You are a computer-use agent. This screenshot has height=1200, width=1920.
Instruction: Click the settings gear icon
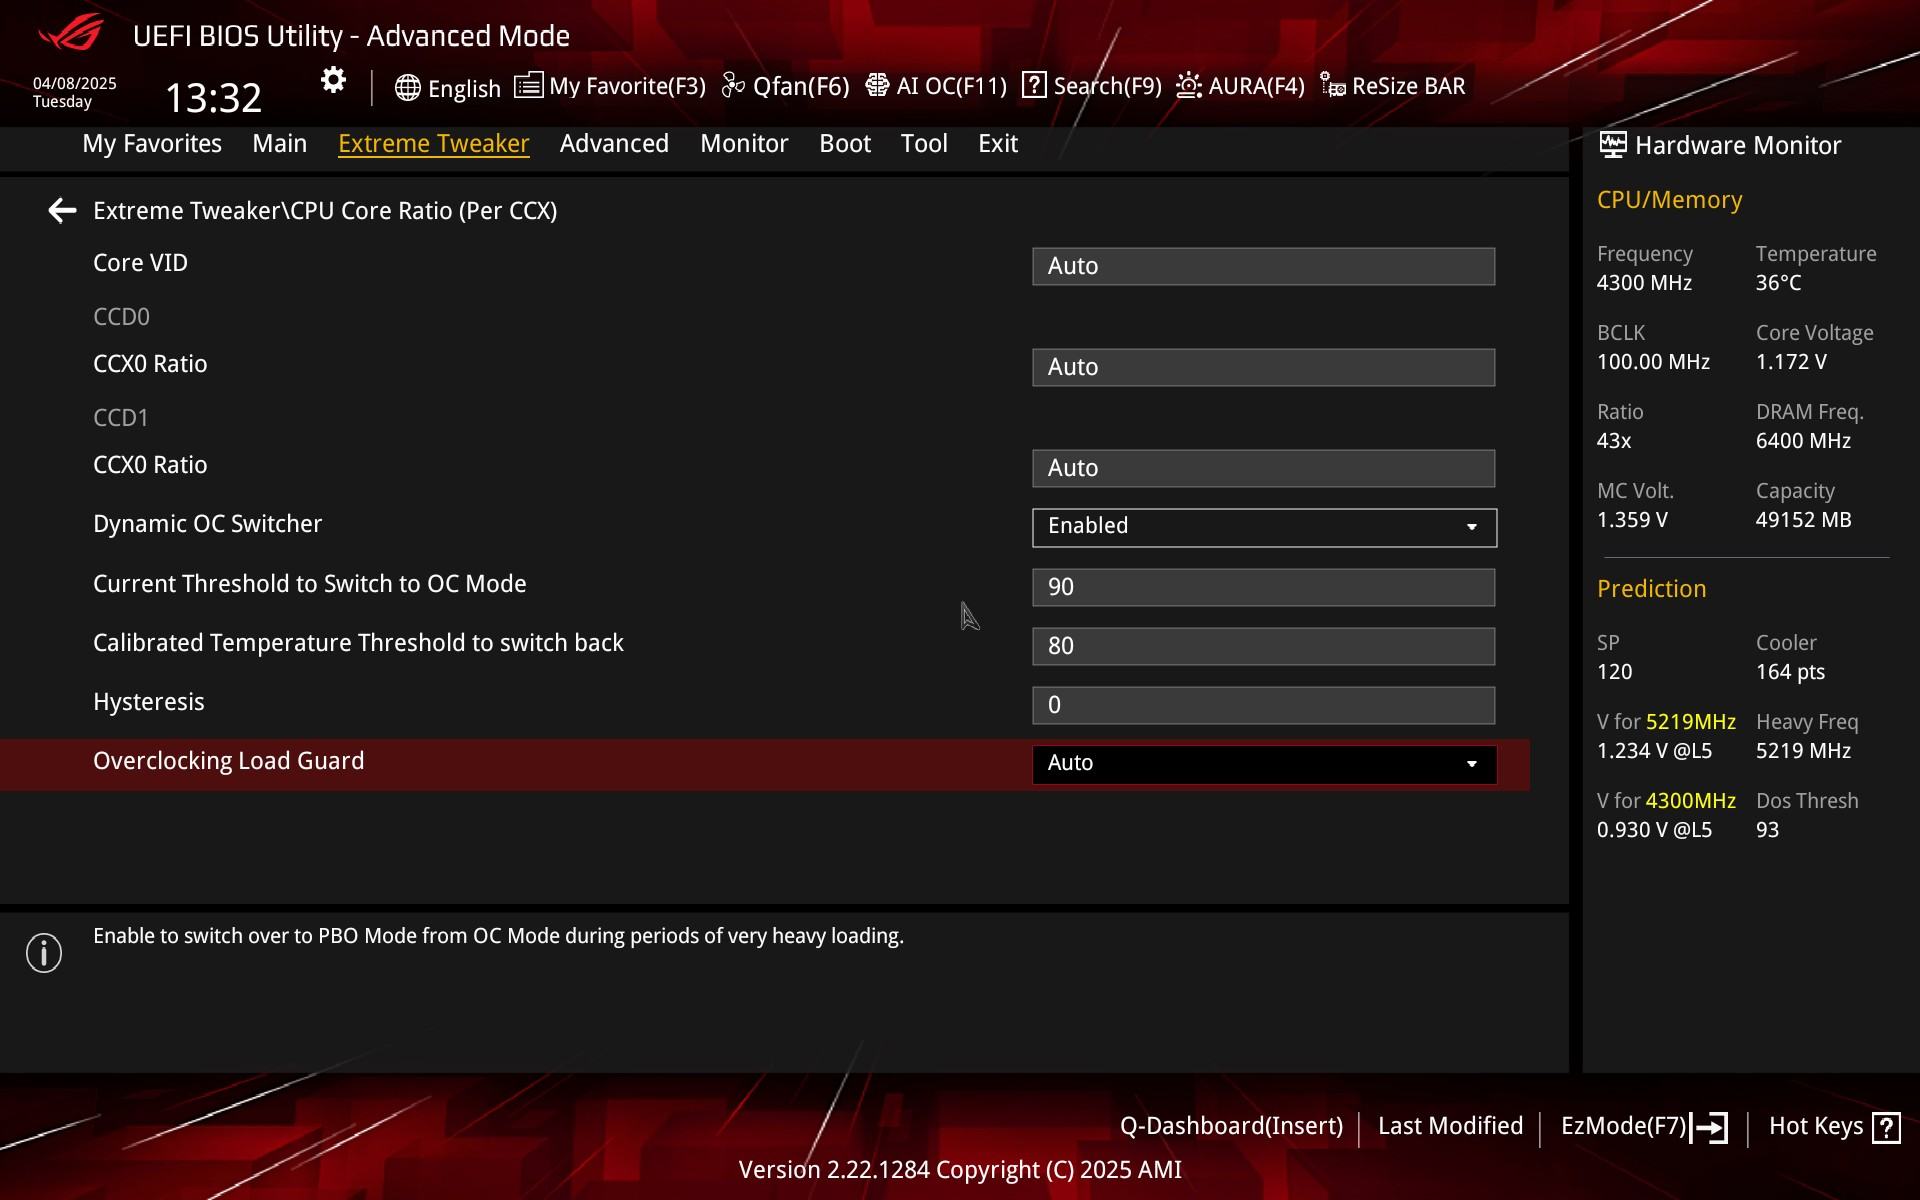pyautogui.click(x=333, y=81)
